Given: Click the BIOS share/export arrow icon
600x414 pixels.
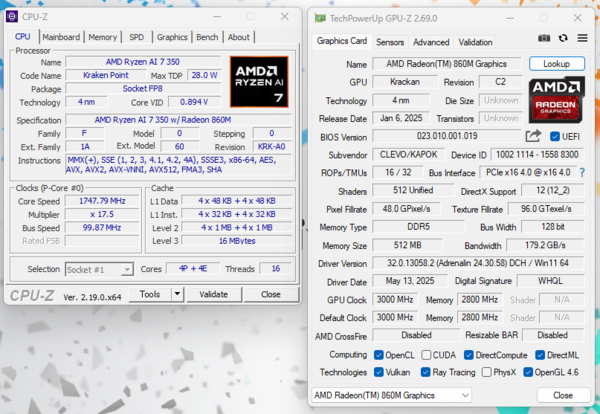Looking at the screenshot, I should click(533, 136).
